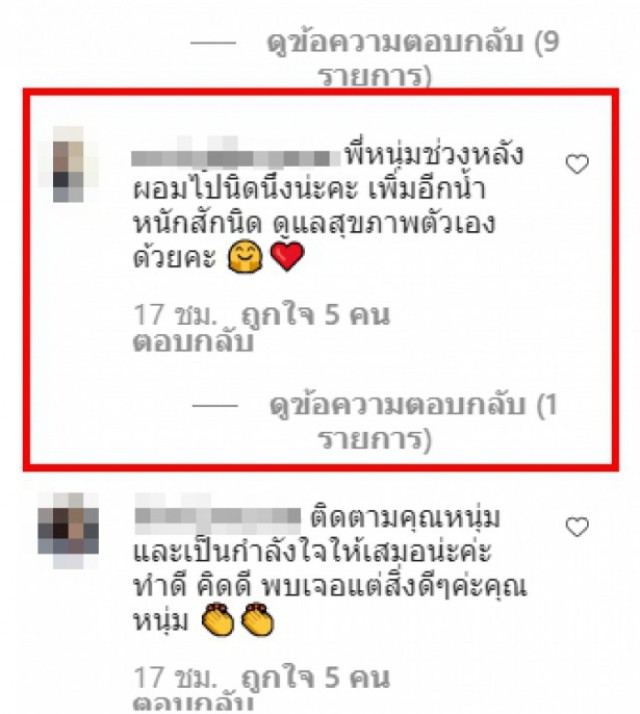Click ตอบกลับ under the ติดตามคุณหนุ่ม comment
The width and height of the screenshot is (640, 714).
pyautogui.click(x=193, y=704)
